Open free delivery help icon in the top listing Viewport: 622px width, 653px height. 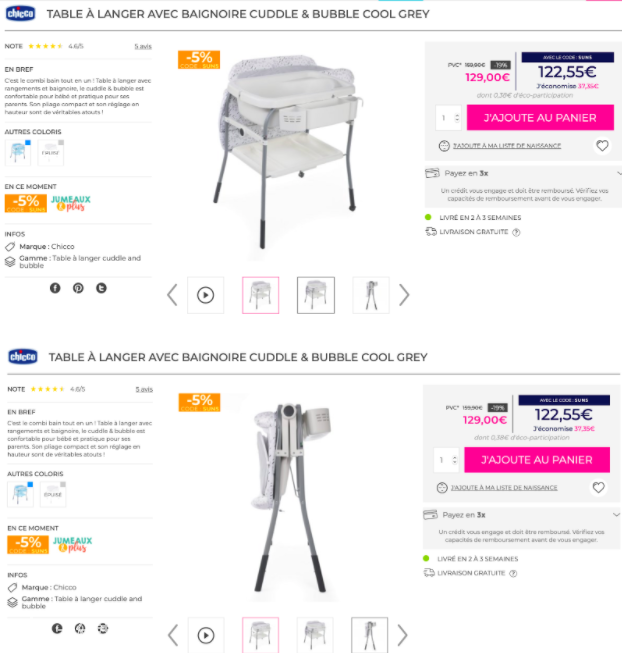[516, 232]
